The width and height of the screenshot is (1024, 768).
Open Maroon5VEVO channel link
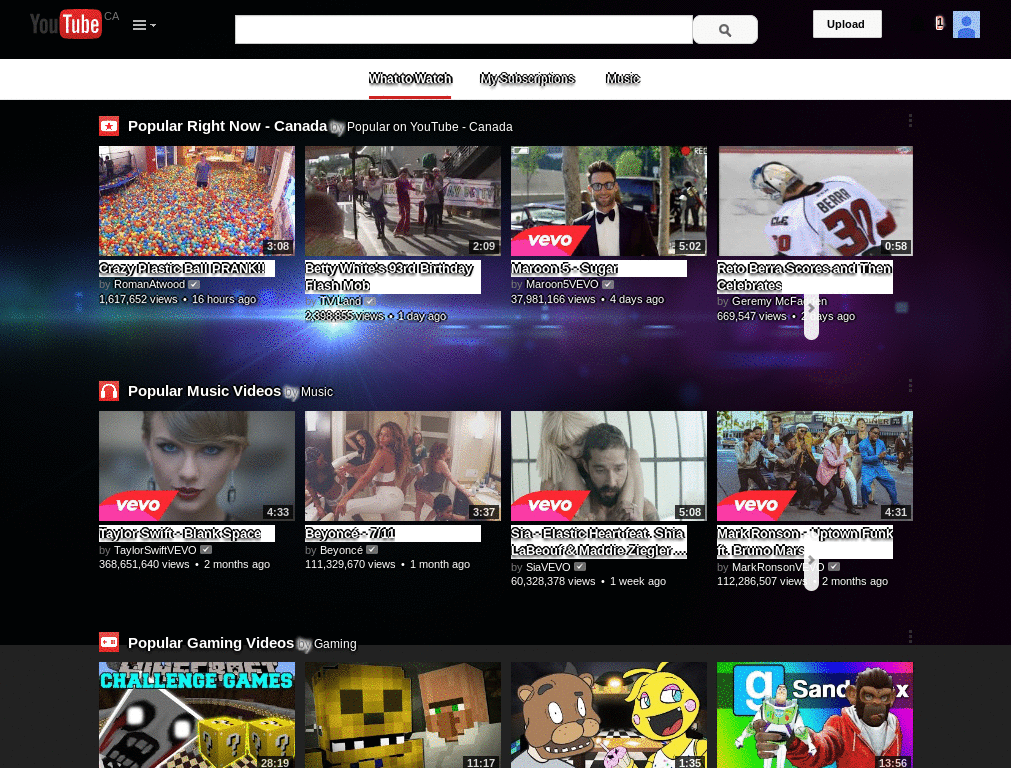click(562, 284)
